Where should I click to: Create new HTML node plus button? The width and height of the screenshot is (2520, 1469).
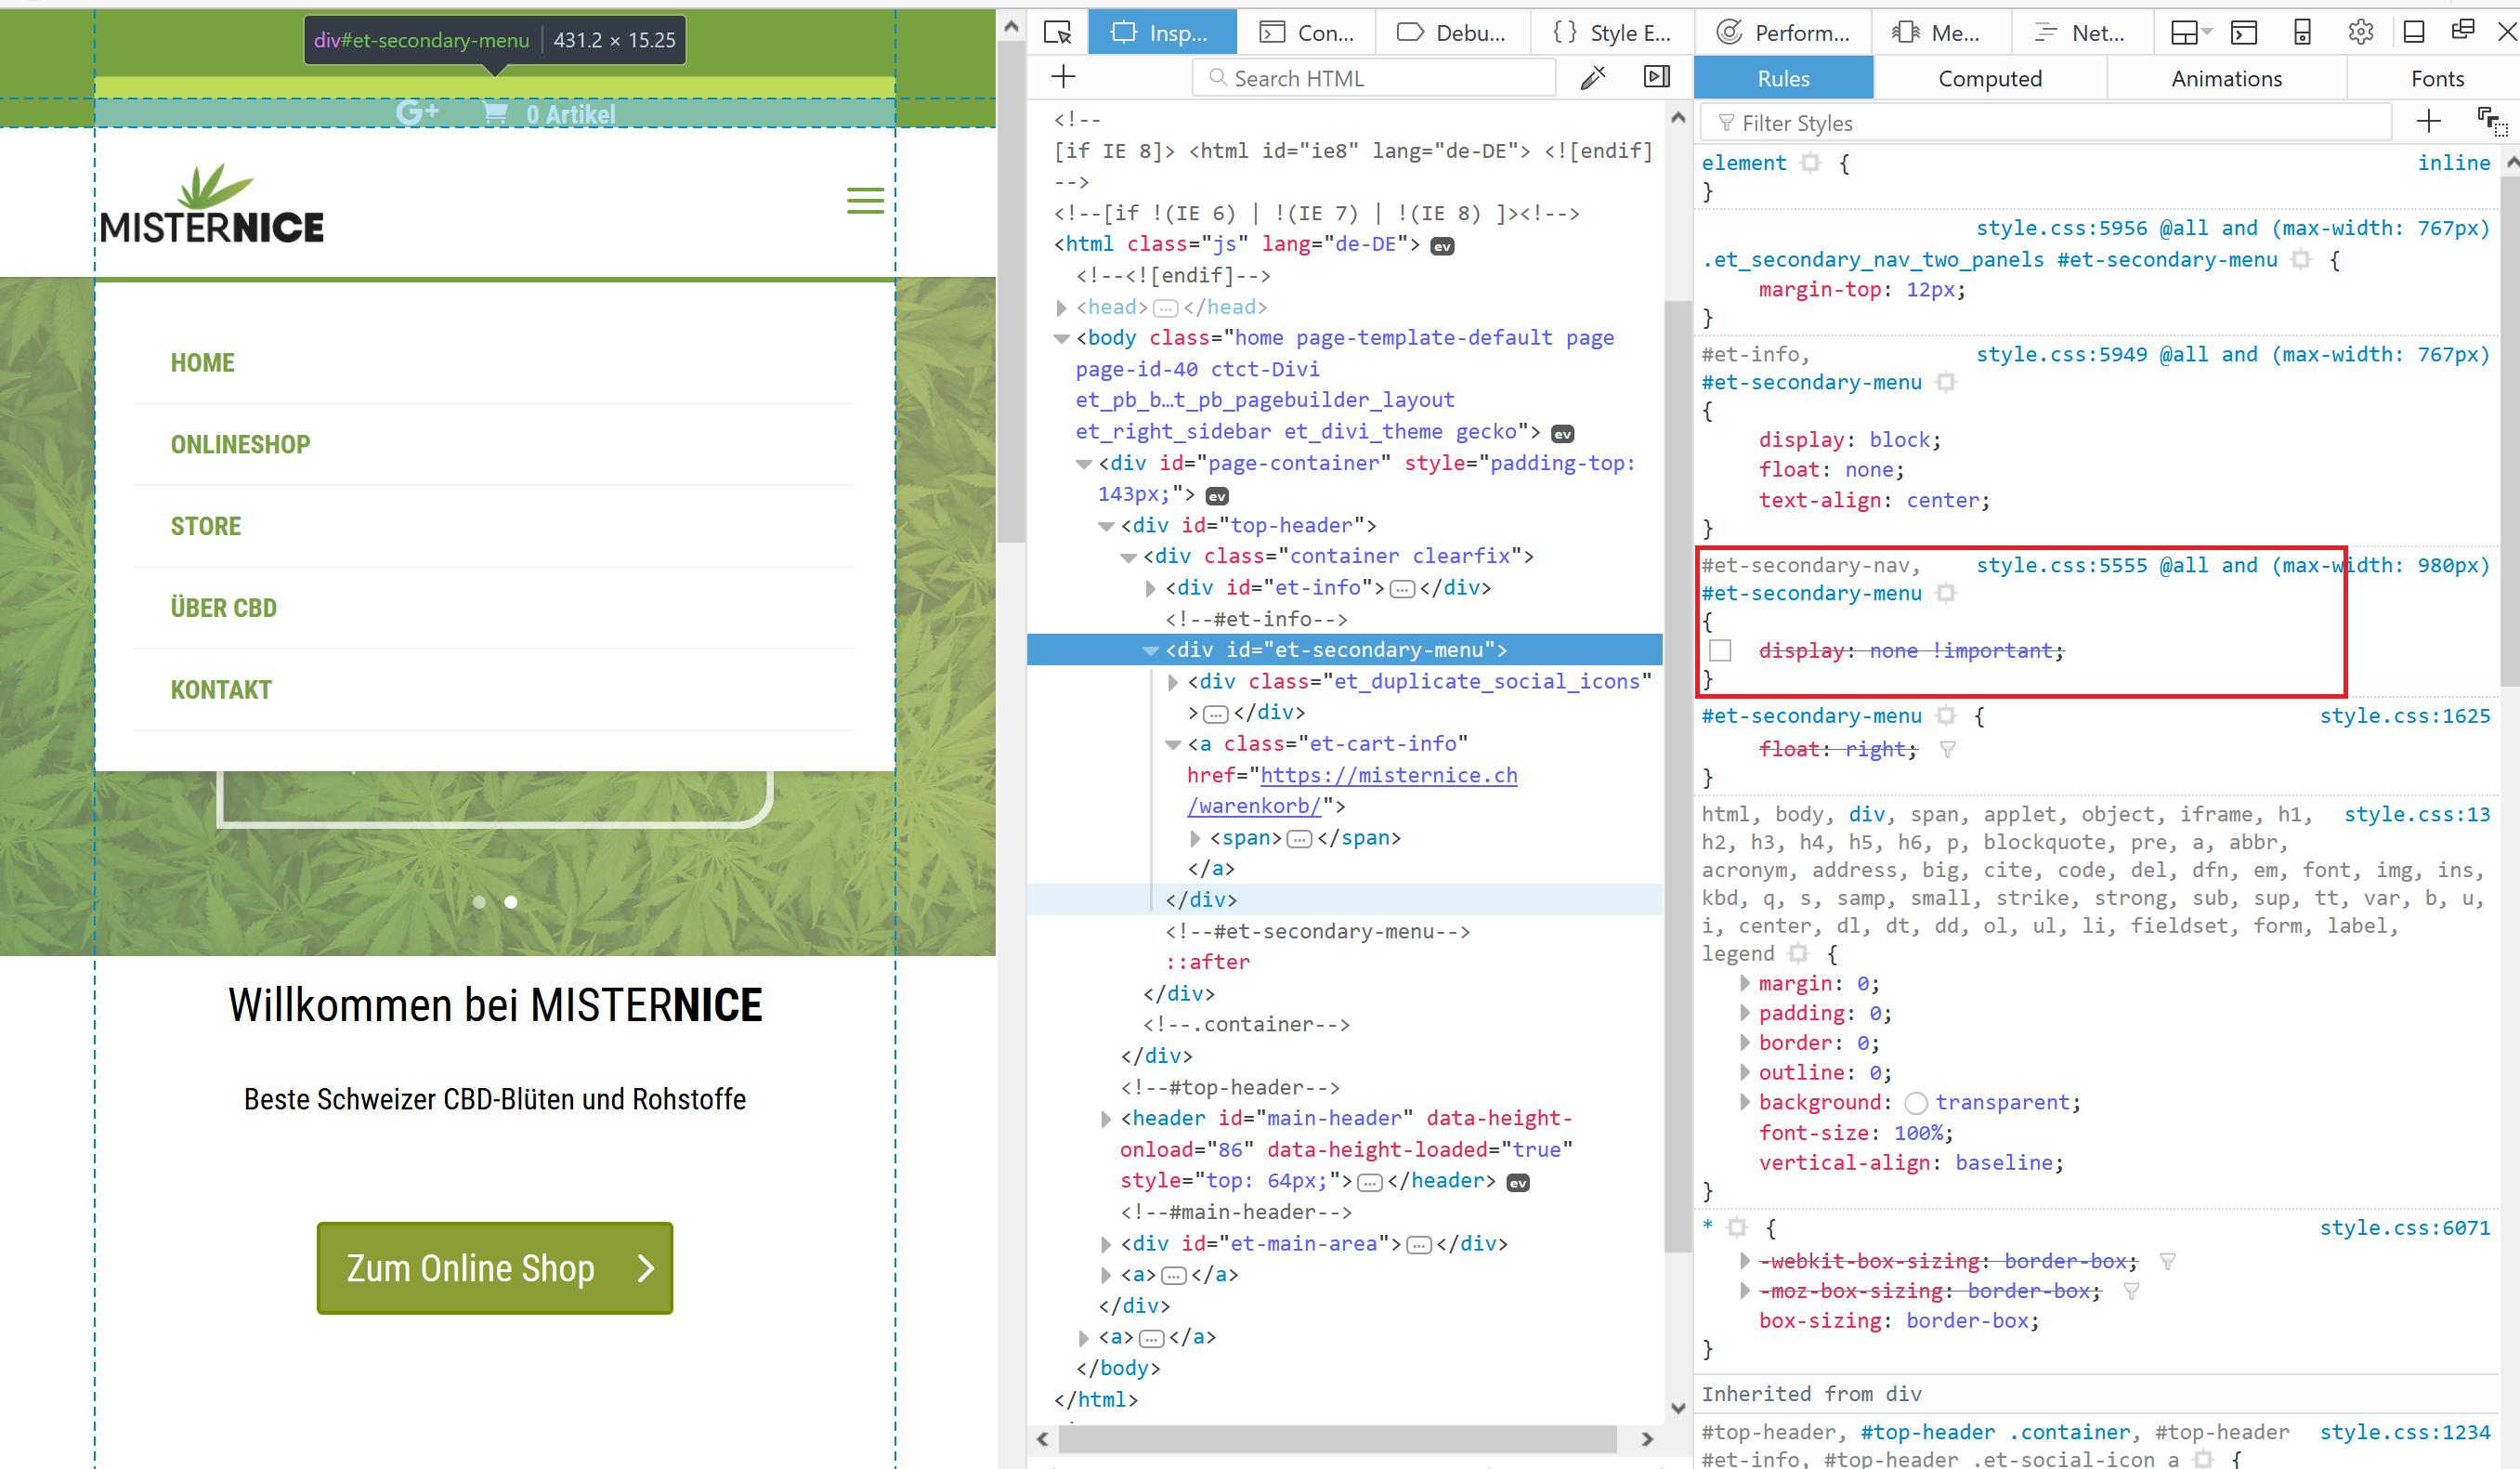pos(1064,77)
